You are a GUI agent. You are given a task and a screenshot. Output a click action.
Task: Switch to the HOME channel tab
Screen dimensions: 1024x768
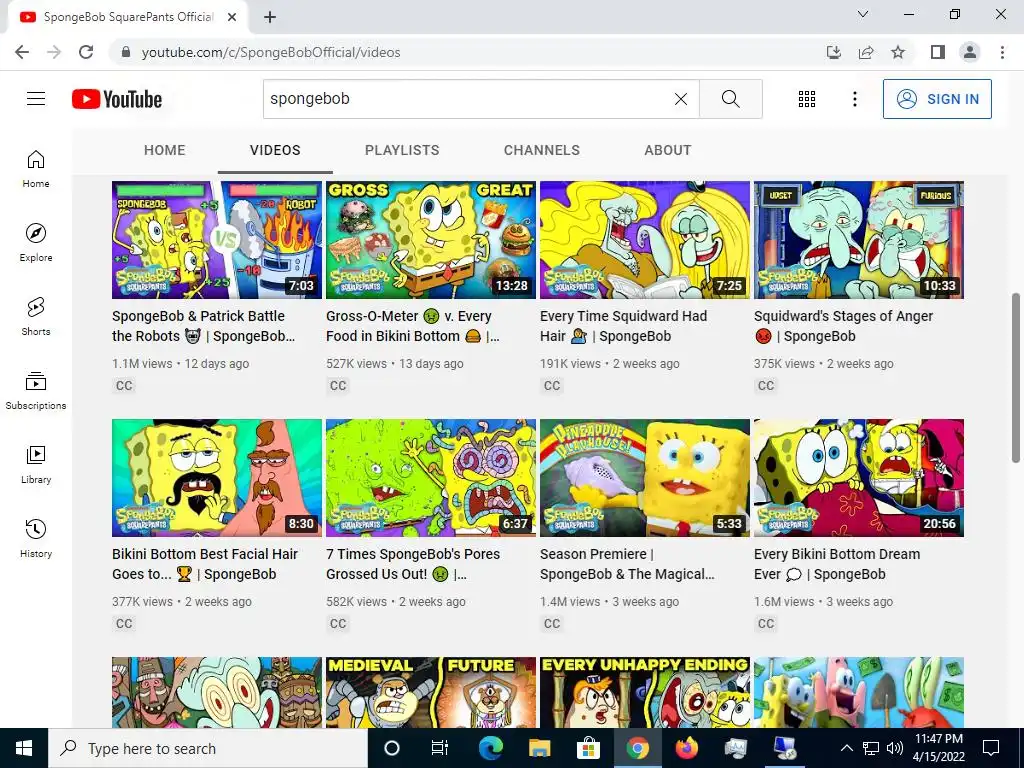coord(165,150)
